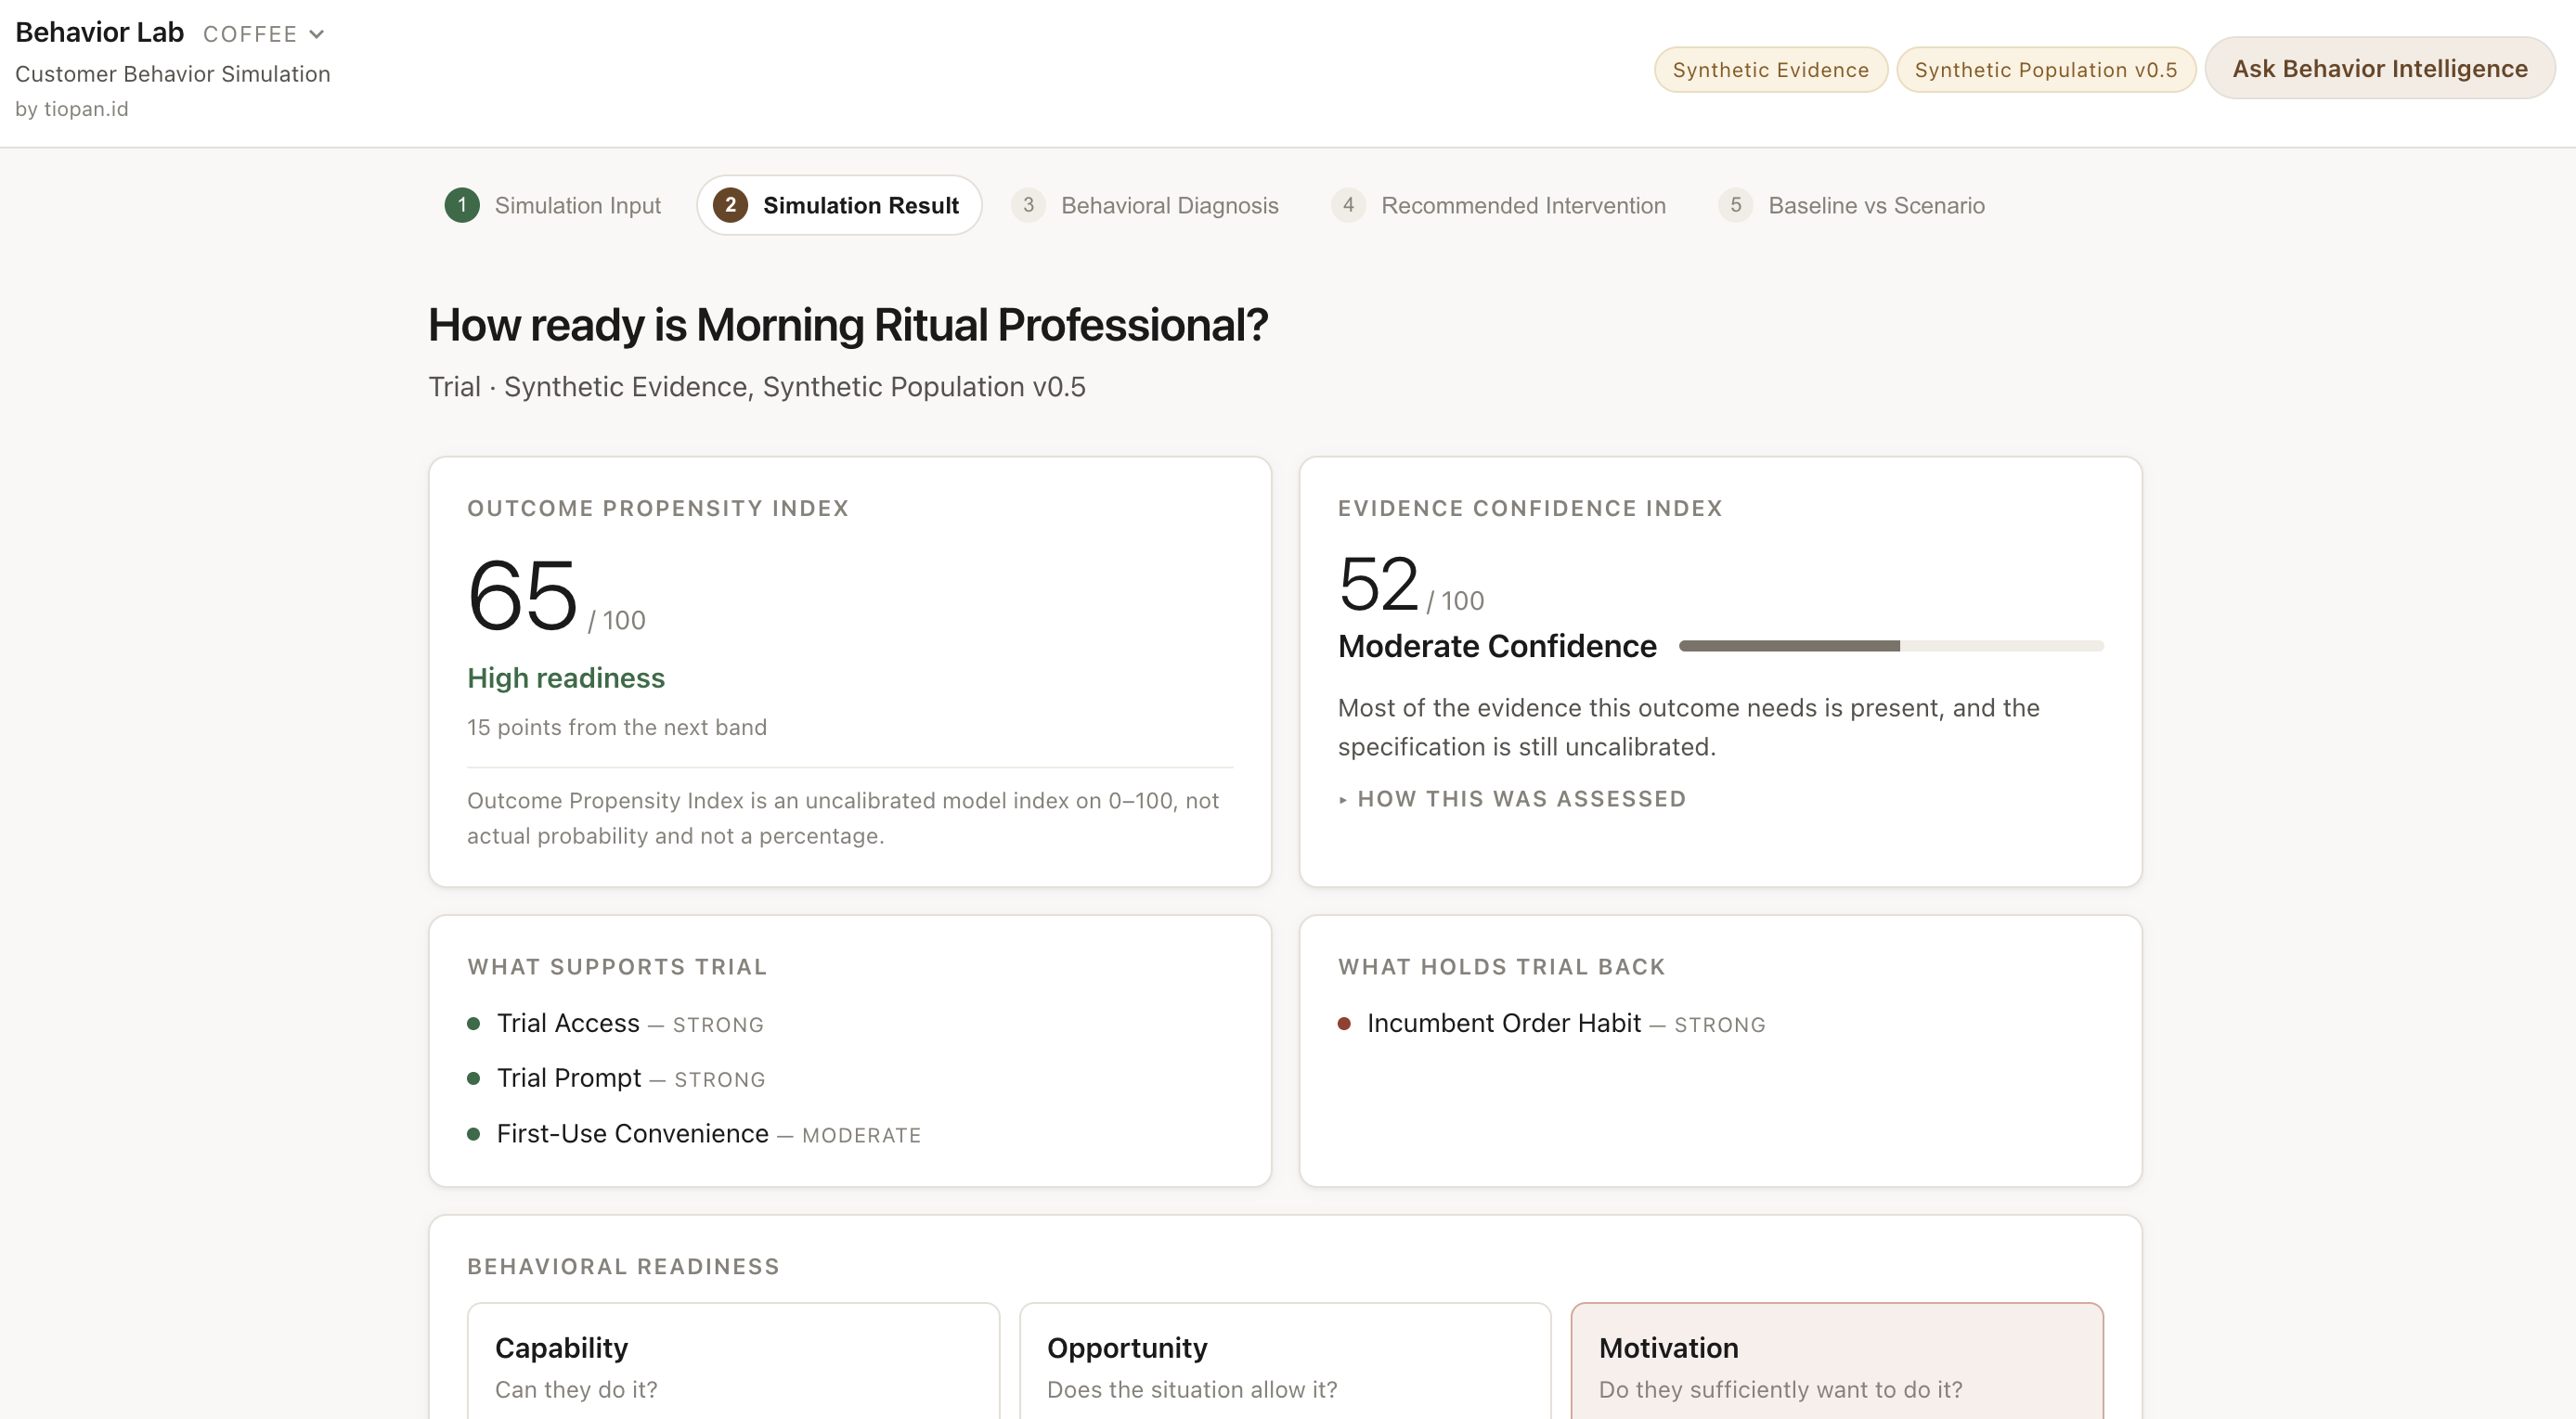
Task: Select the Motivation readiness card
Action: pyautogui.click(x=1837, y=1360)
